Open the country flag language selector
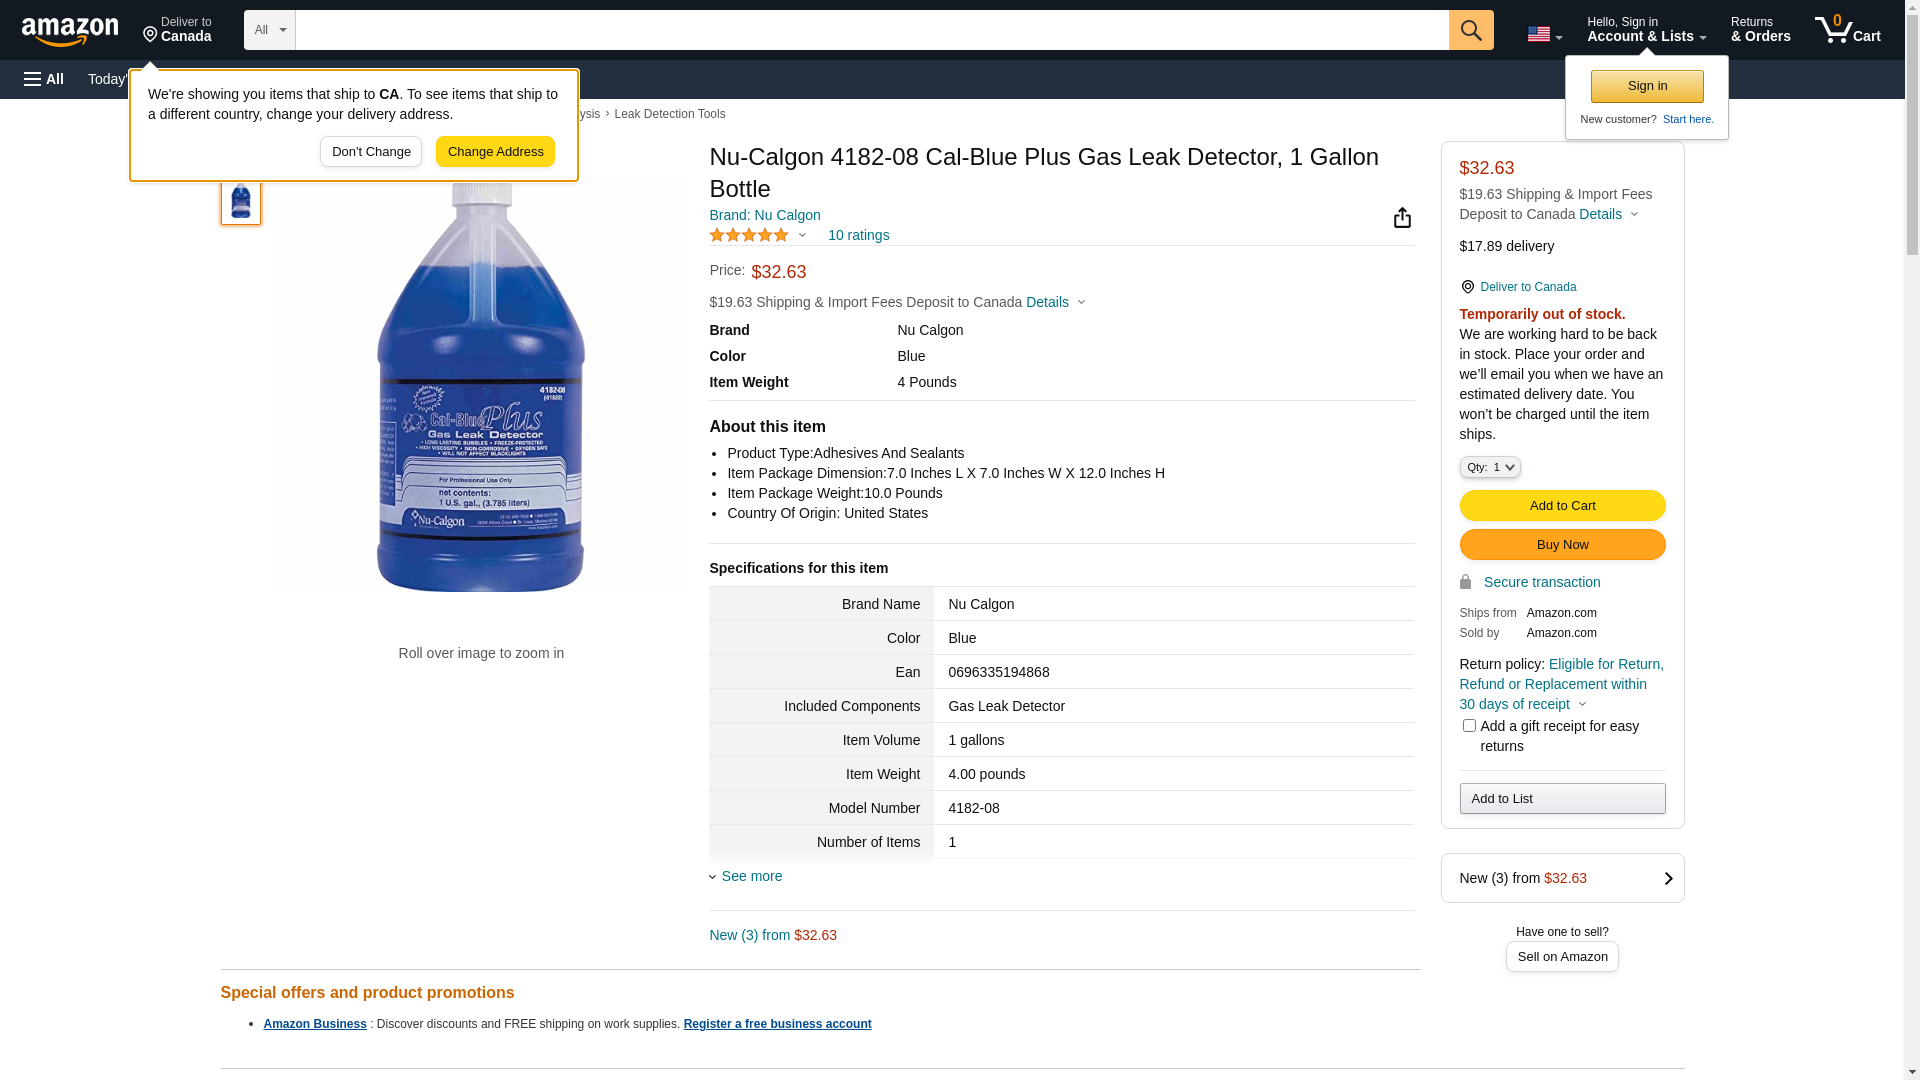The height and width of the screenshot is (1080, 1920). [1544, 34]
